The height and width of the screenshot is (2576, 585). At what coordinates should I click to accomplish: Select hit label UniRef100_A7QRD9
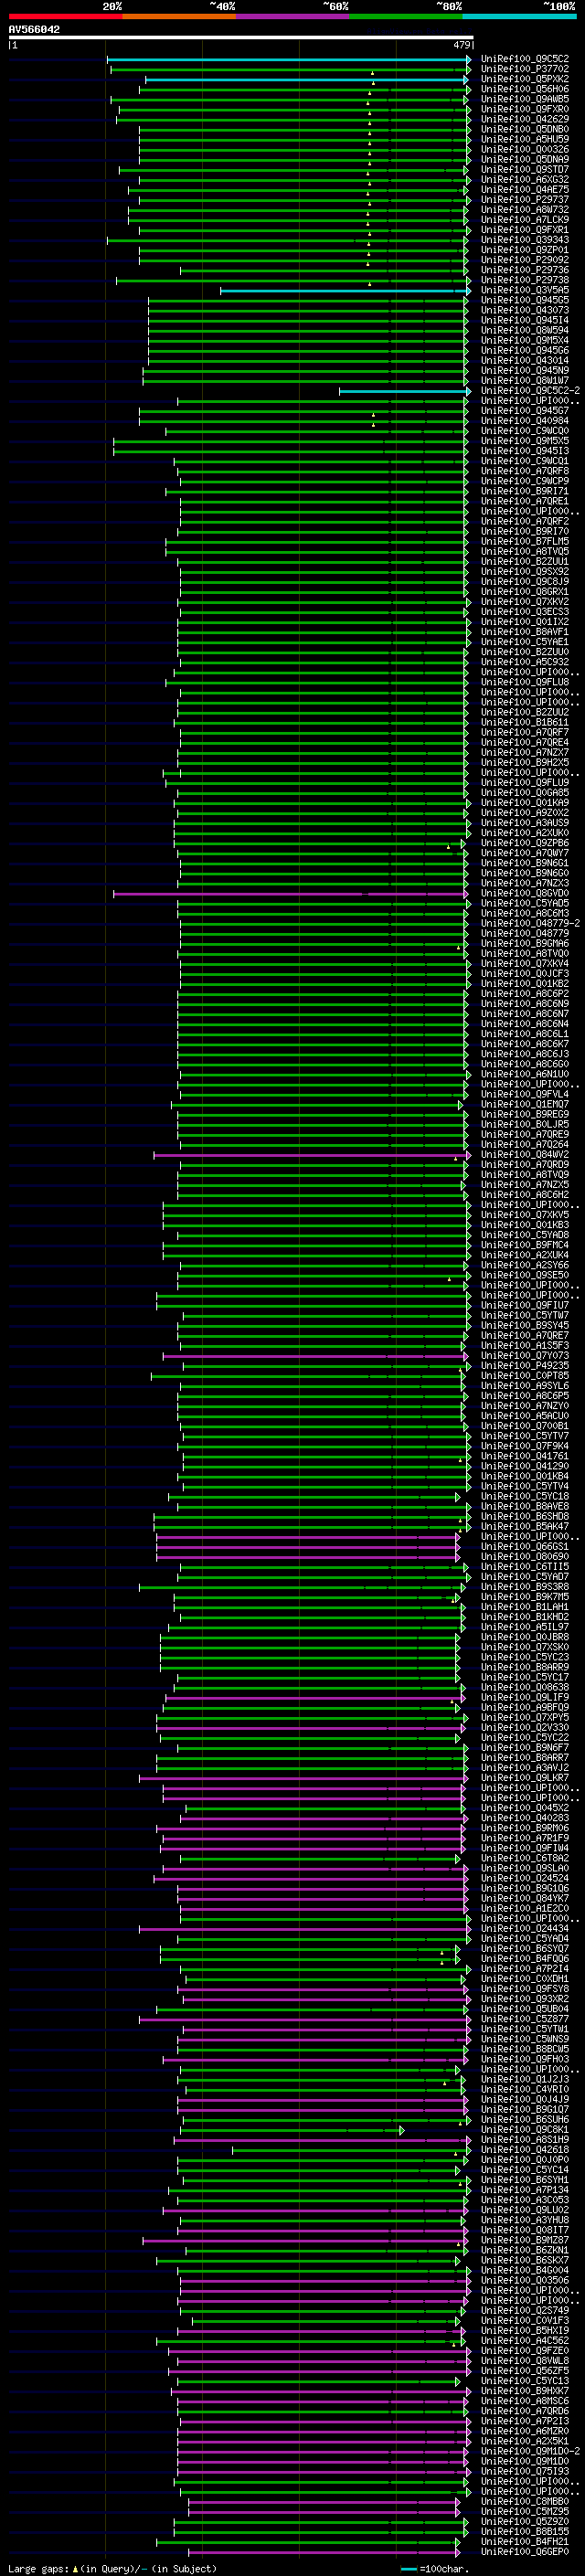tap(525, 1165)
